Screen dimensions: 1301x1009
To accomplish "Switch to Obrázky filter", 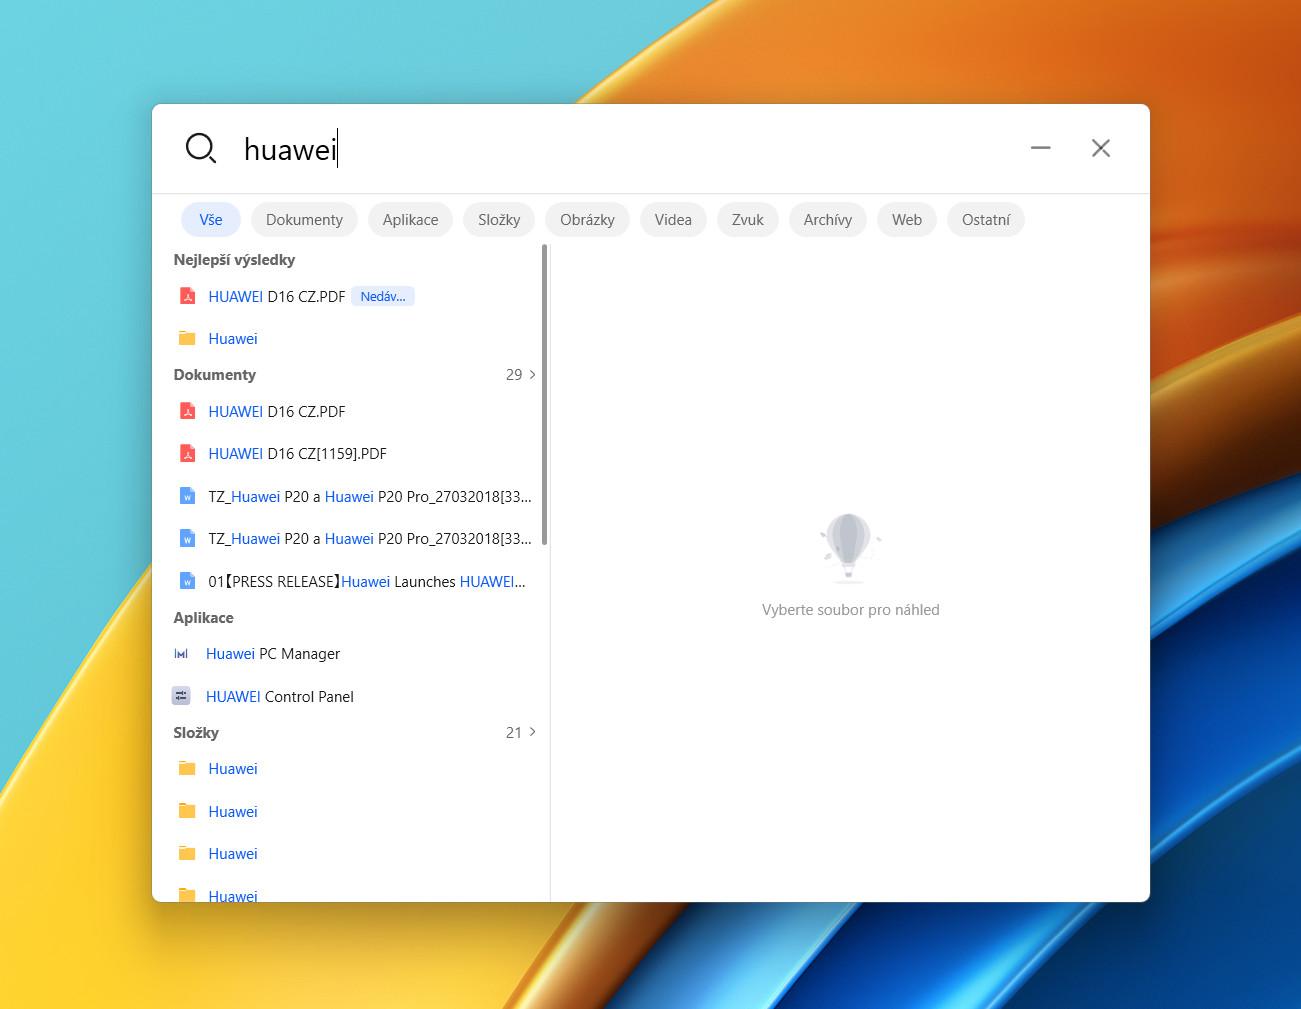I will (x=587, y=220).
